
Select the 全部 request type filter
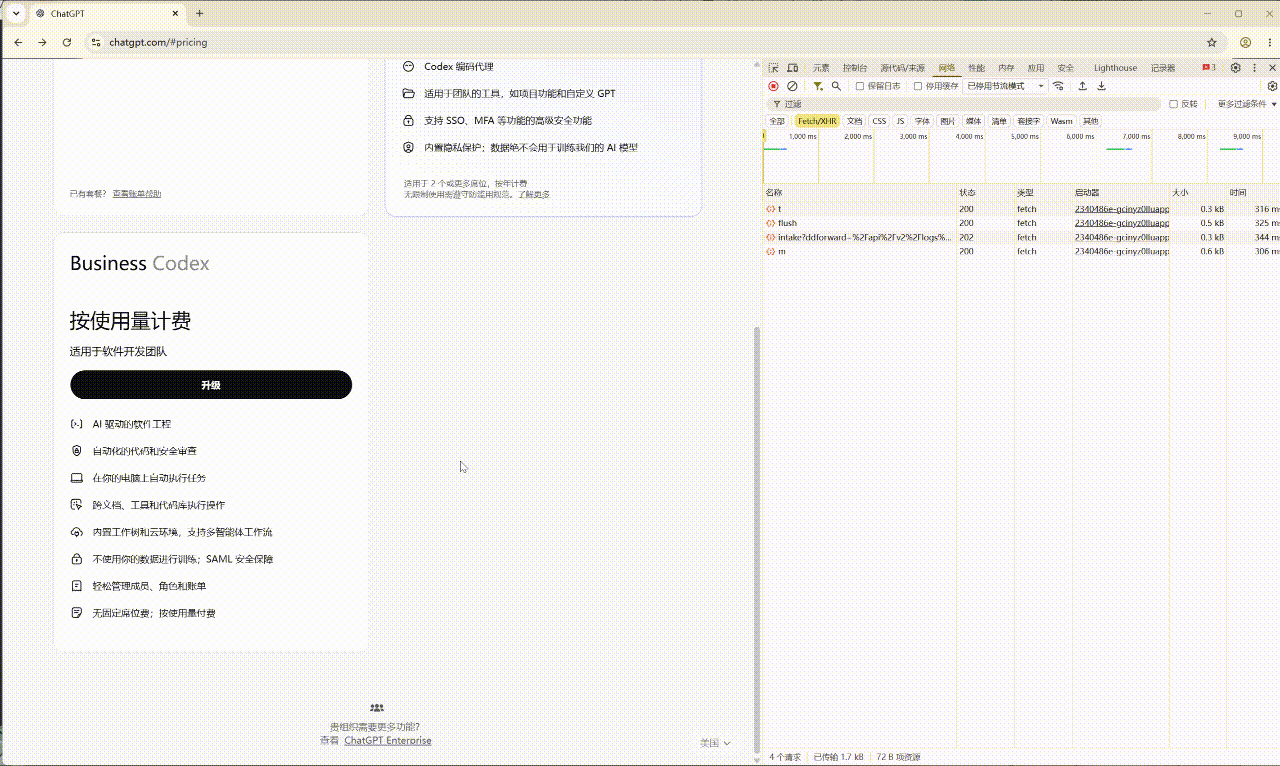(777, 121)
